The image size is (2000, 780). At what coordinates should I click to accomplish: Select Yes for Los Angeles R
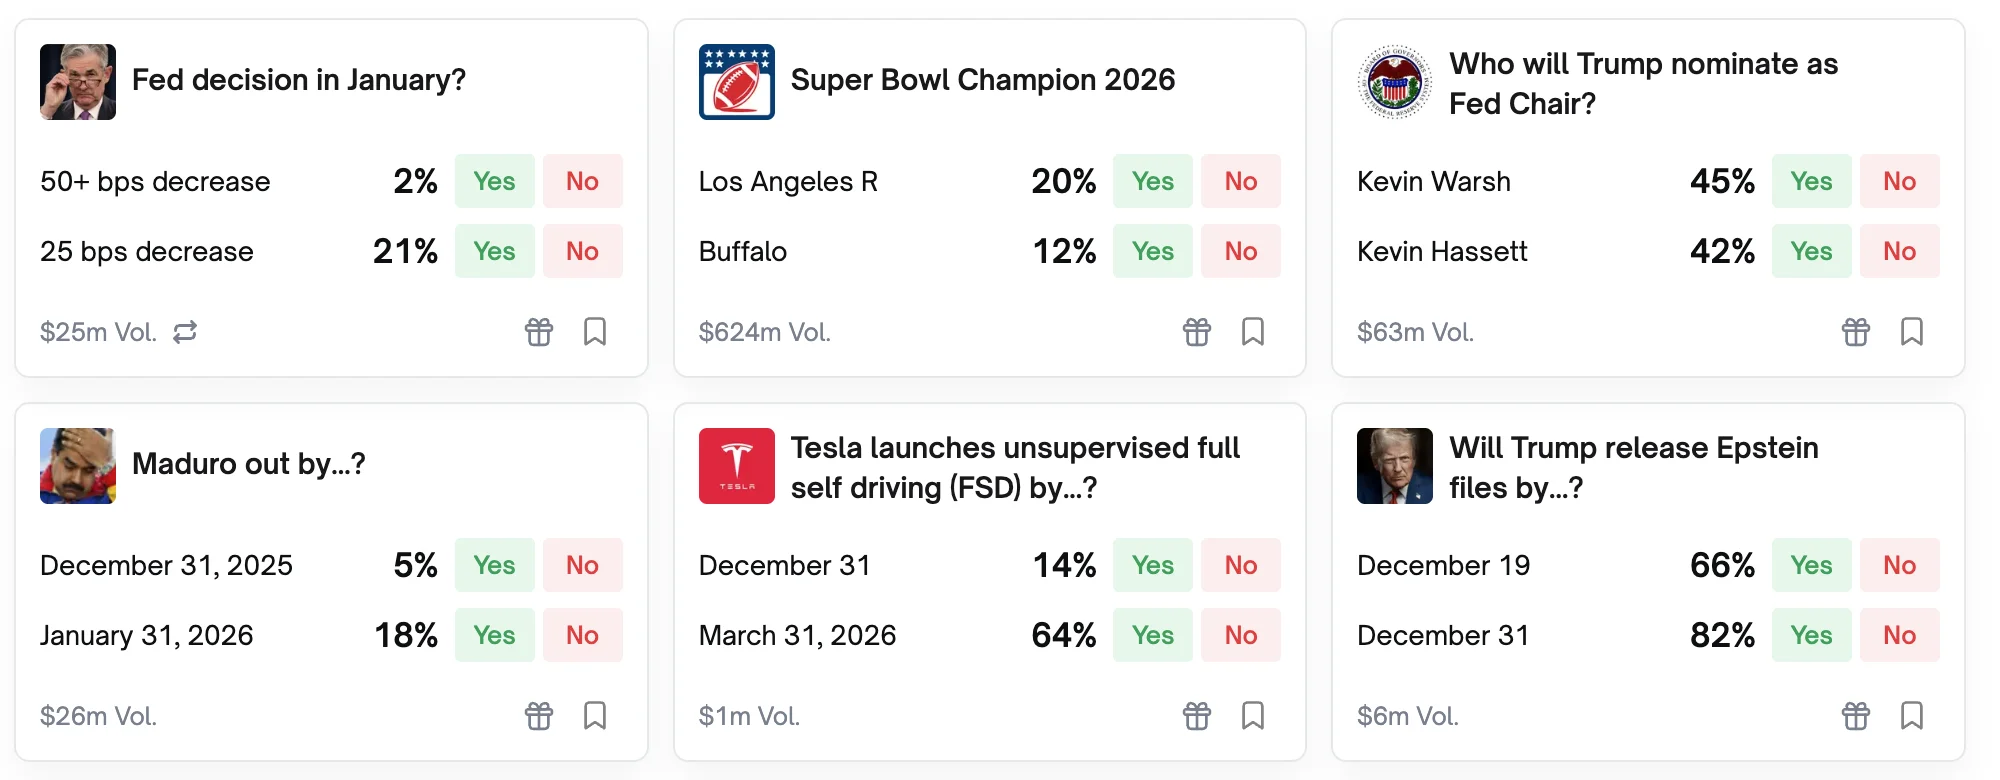1152,181
